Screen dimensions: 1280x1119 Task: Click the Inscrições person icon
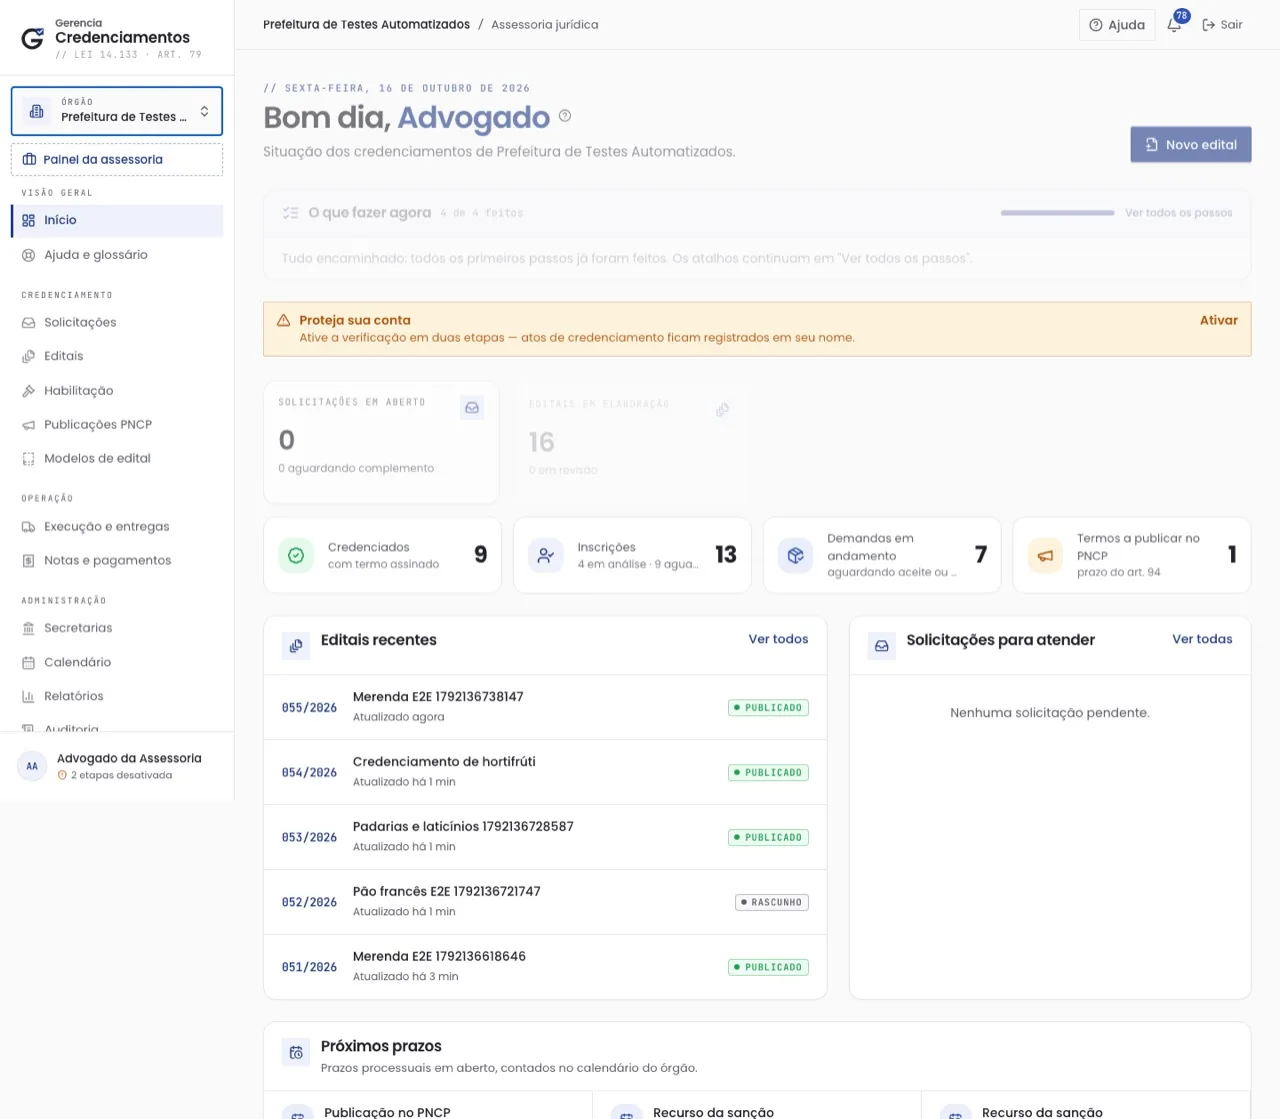[545, 555]
